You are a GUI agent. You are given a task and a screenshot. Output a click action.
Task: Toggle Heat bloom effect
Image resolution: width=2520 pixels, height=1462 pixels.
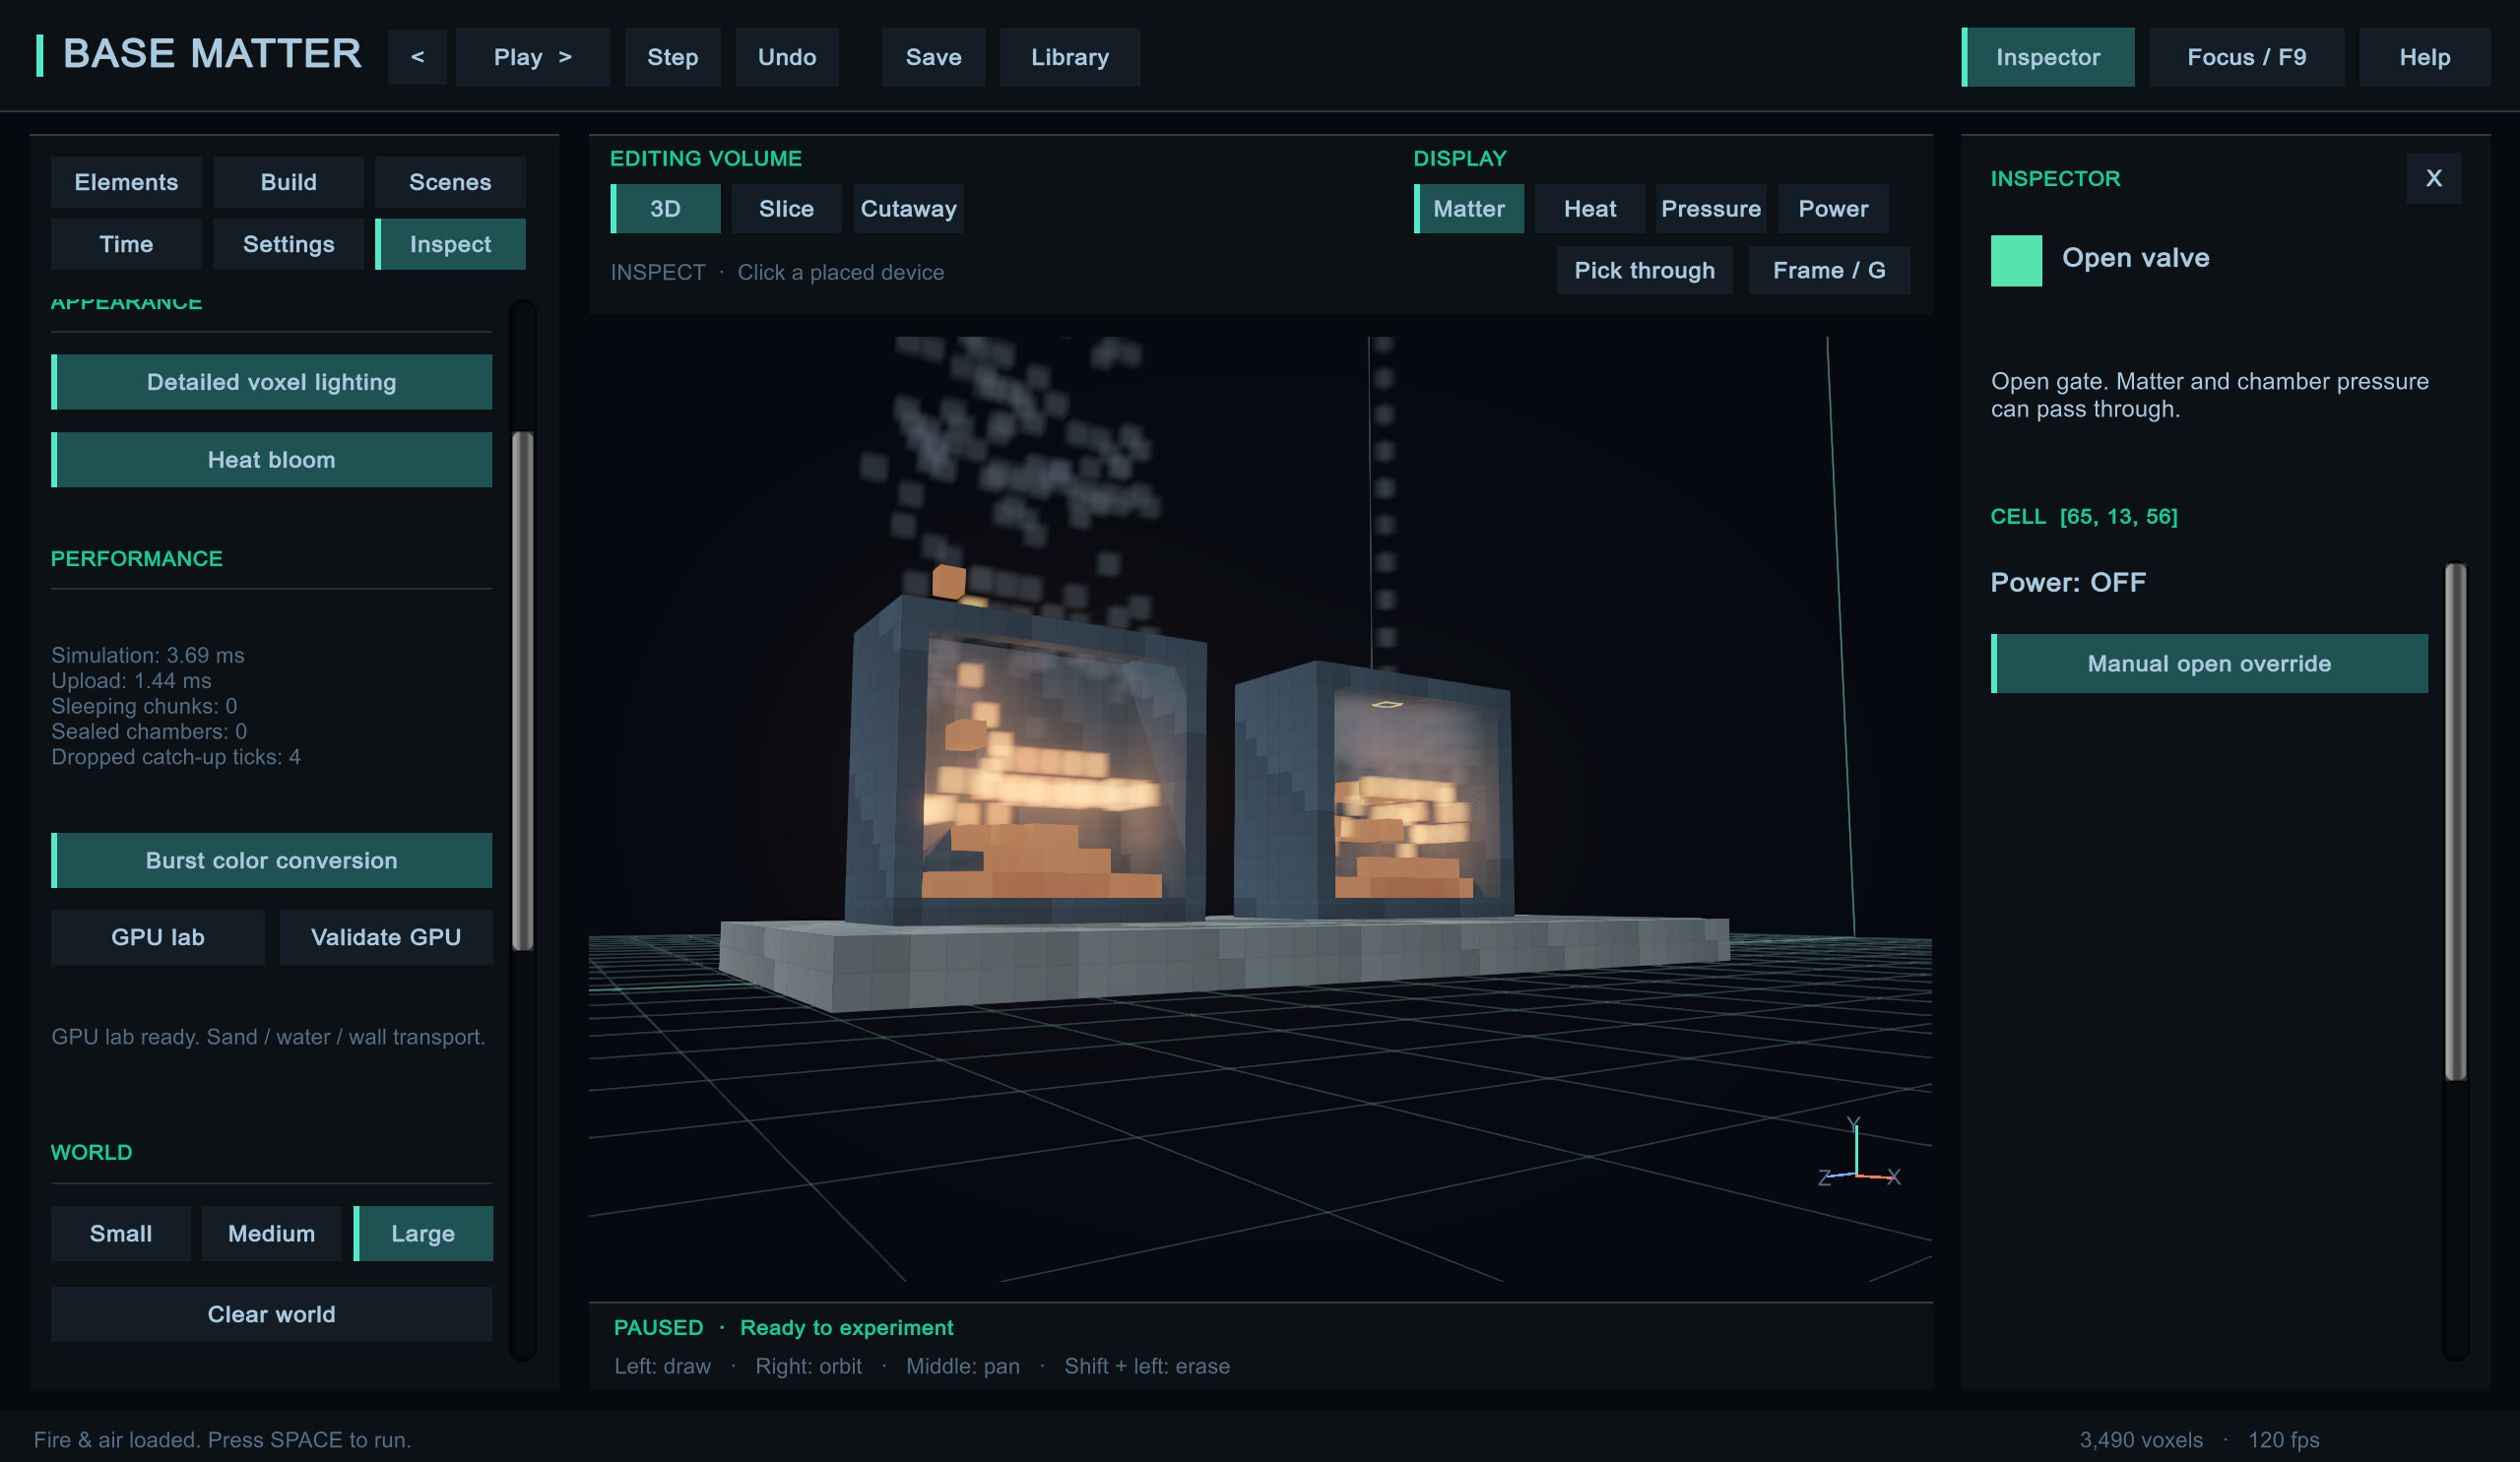pyautogui.click(x=272, y=460)
